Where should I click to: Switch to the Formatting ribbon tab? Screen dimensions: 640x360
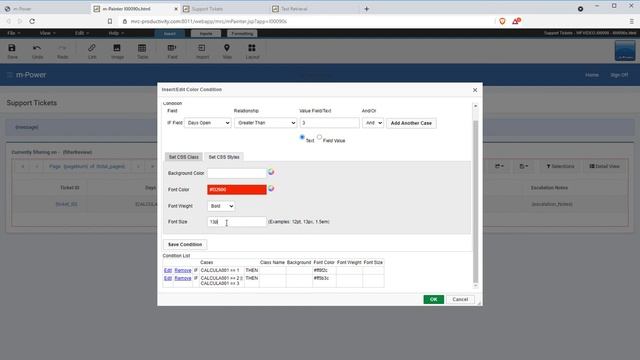pos(242,33)
